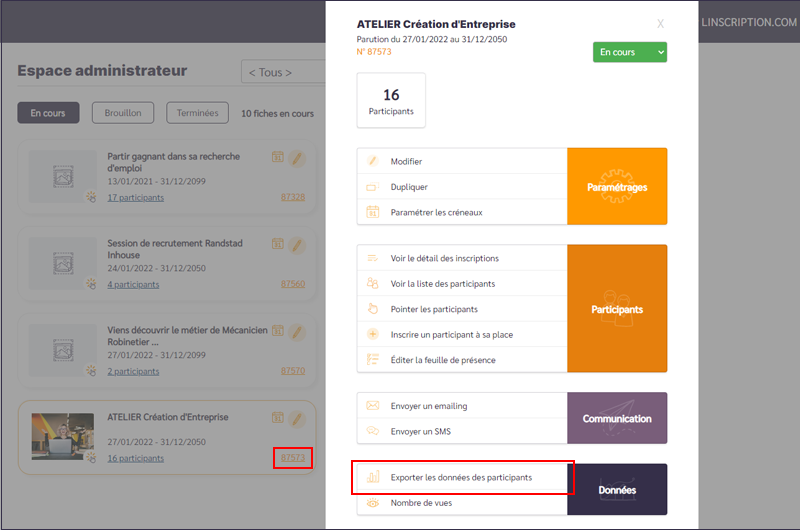Select Éditer la feuille de présence
Image resolution: width=800 pixels, height=530 pixels.
click(442, 360)
